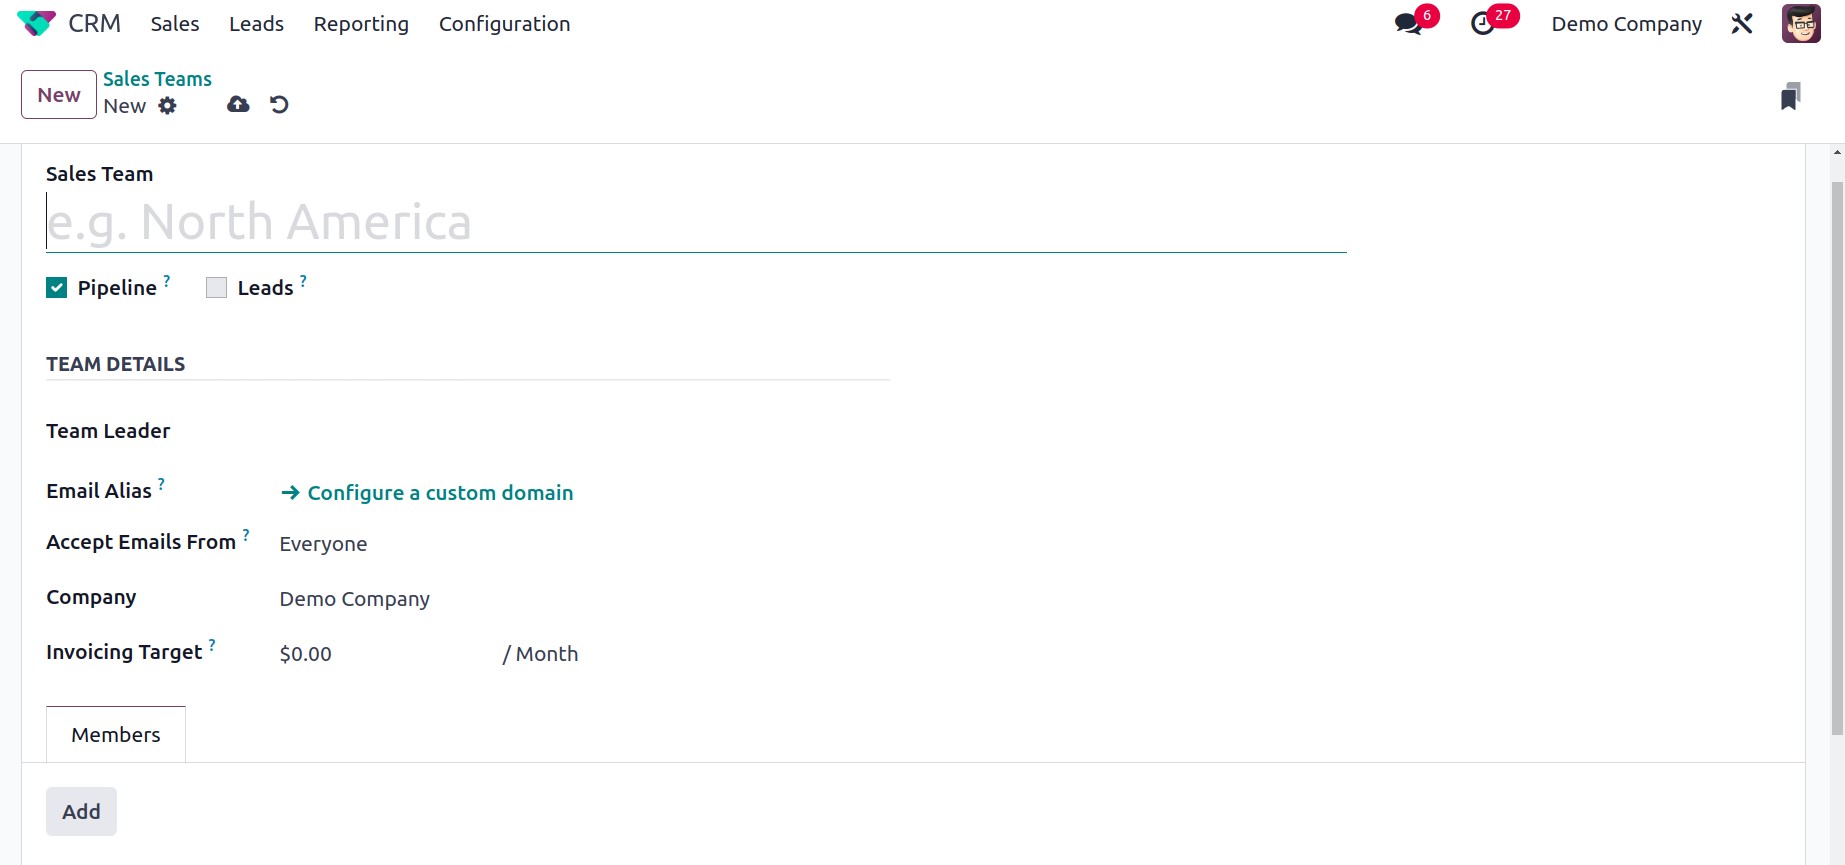1845x865 pixels.
Task: Save record with cloud upload icon
Action: coord(238,104)
